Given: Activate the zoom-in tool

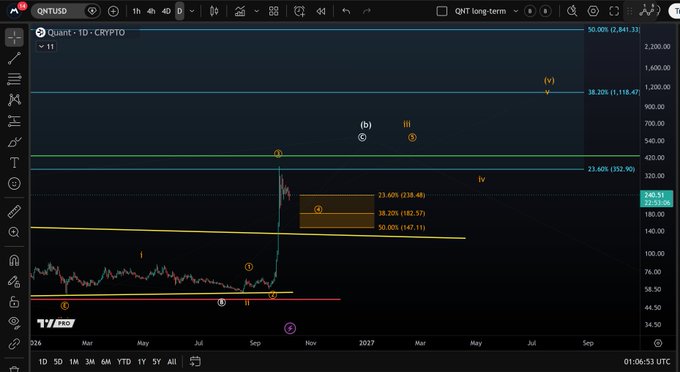Looking at the screenshot, I should click(14, 232).
